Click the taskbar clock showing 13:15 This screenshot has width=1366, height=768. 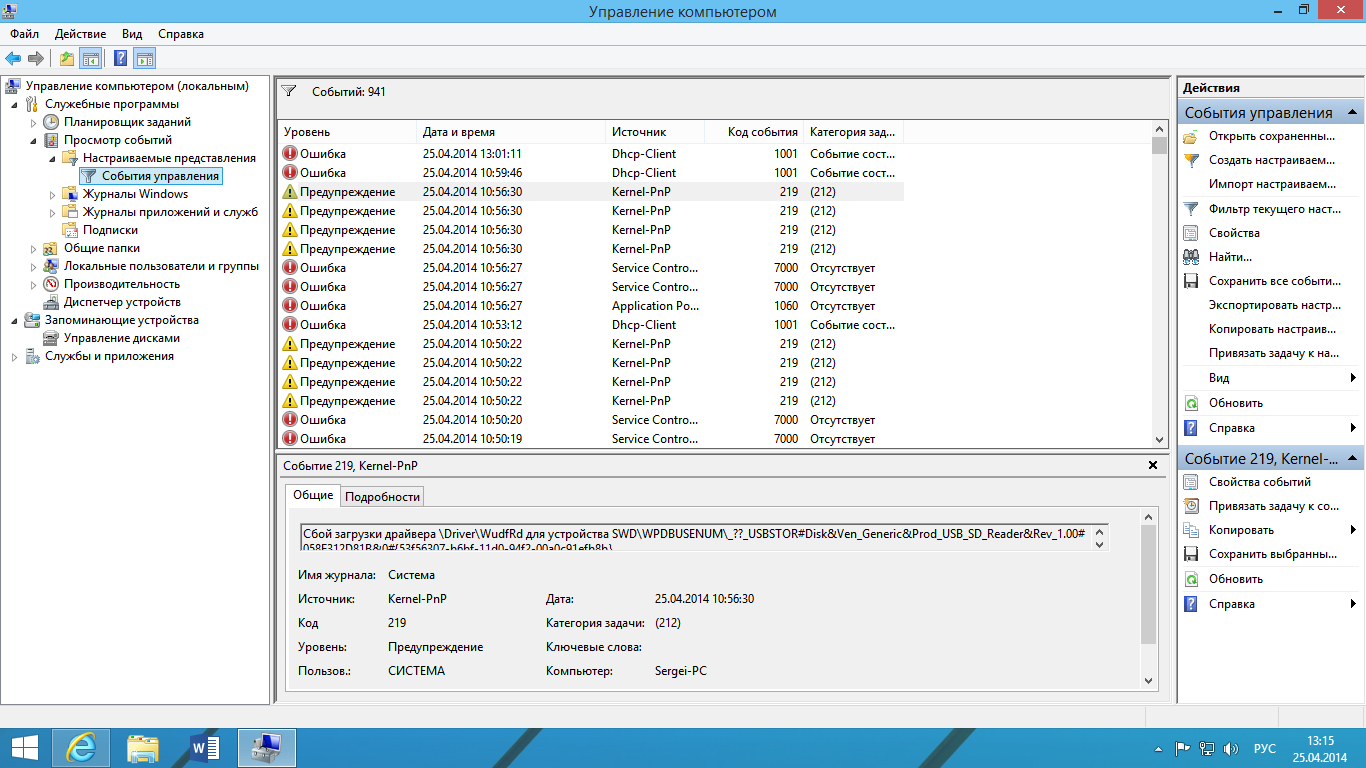pyautogui.click(x=1321, y=748)
